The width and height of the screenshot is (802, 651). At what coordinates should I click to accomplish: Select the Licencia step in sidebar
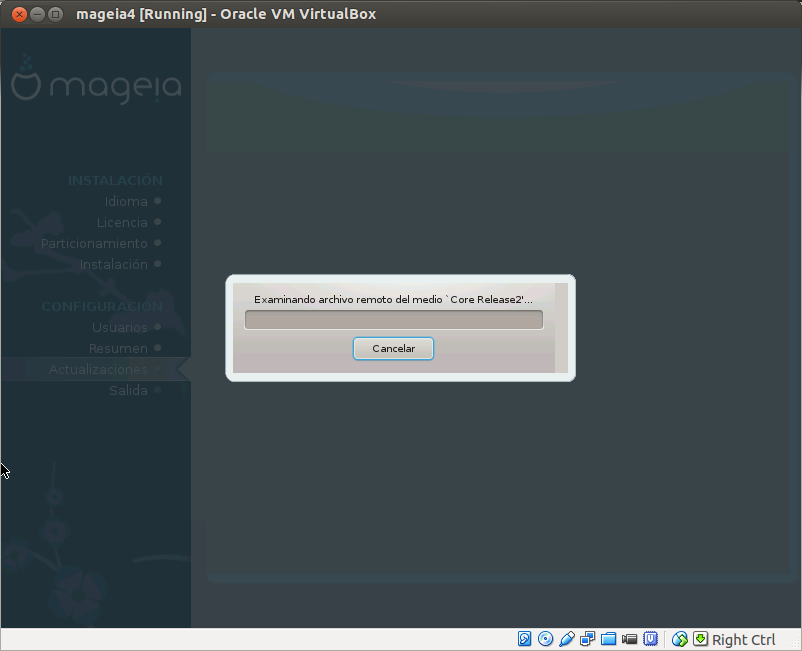[121, 222]
